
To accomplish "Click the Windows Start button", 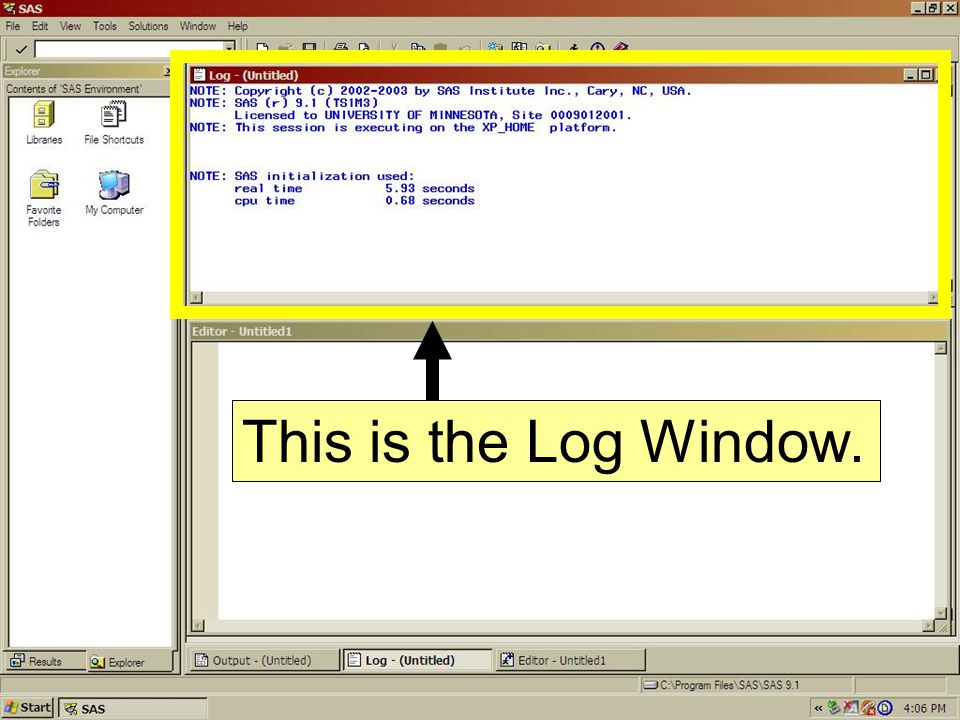I will [27, 708].
